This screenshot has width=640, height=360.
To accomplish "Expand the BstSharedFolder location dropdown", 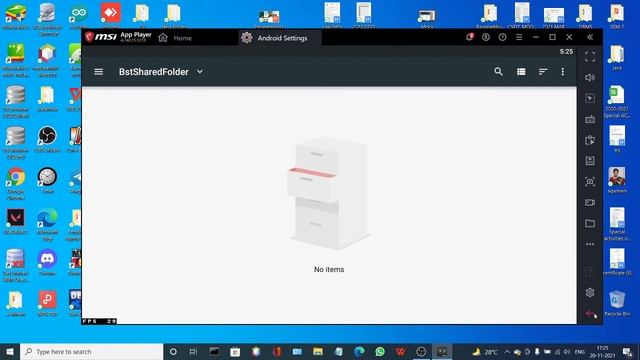I will (200, 72).
